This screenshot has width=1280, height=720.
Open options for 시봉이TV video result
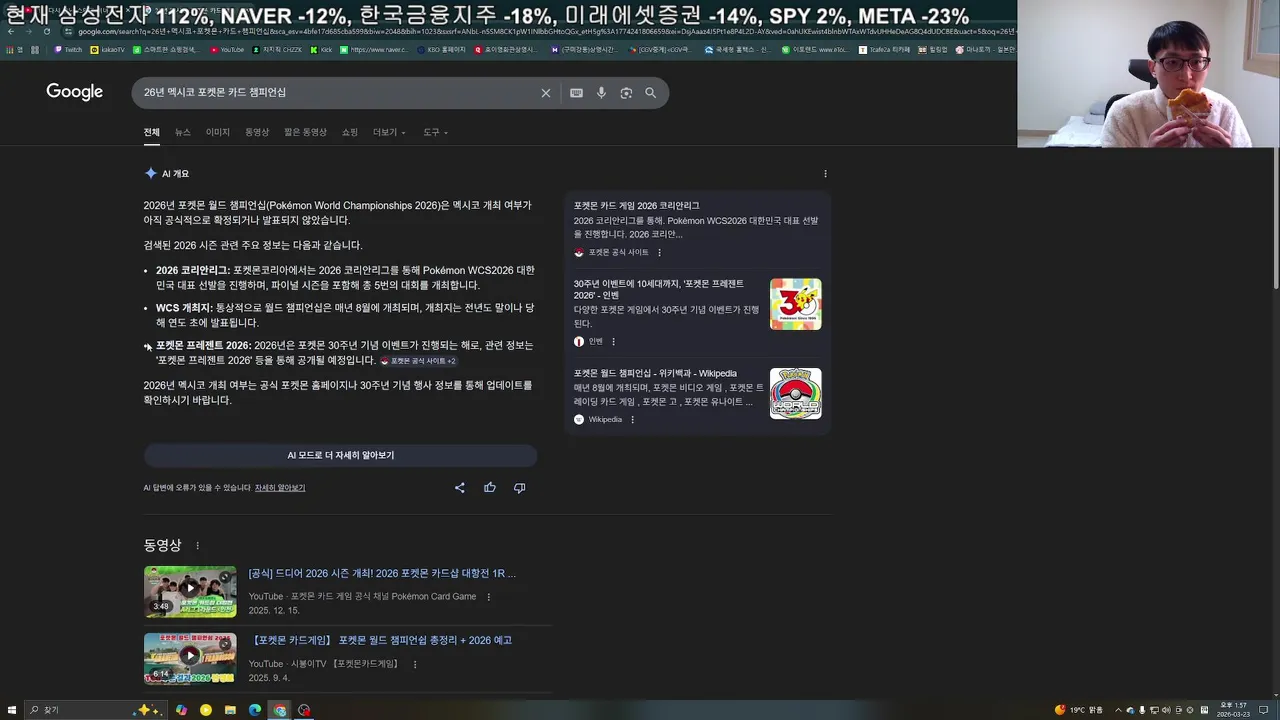415,664
